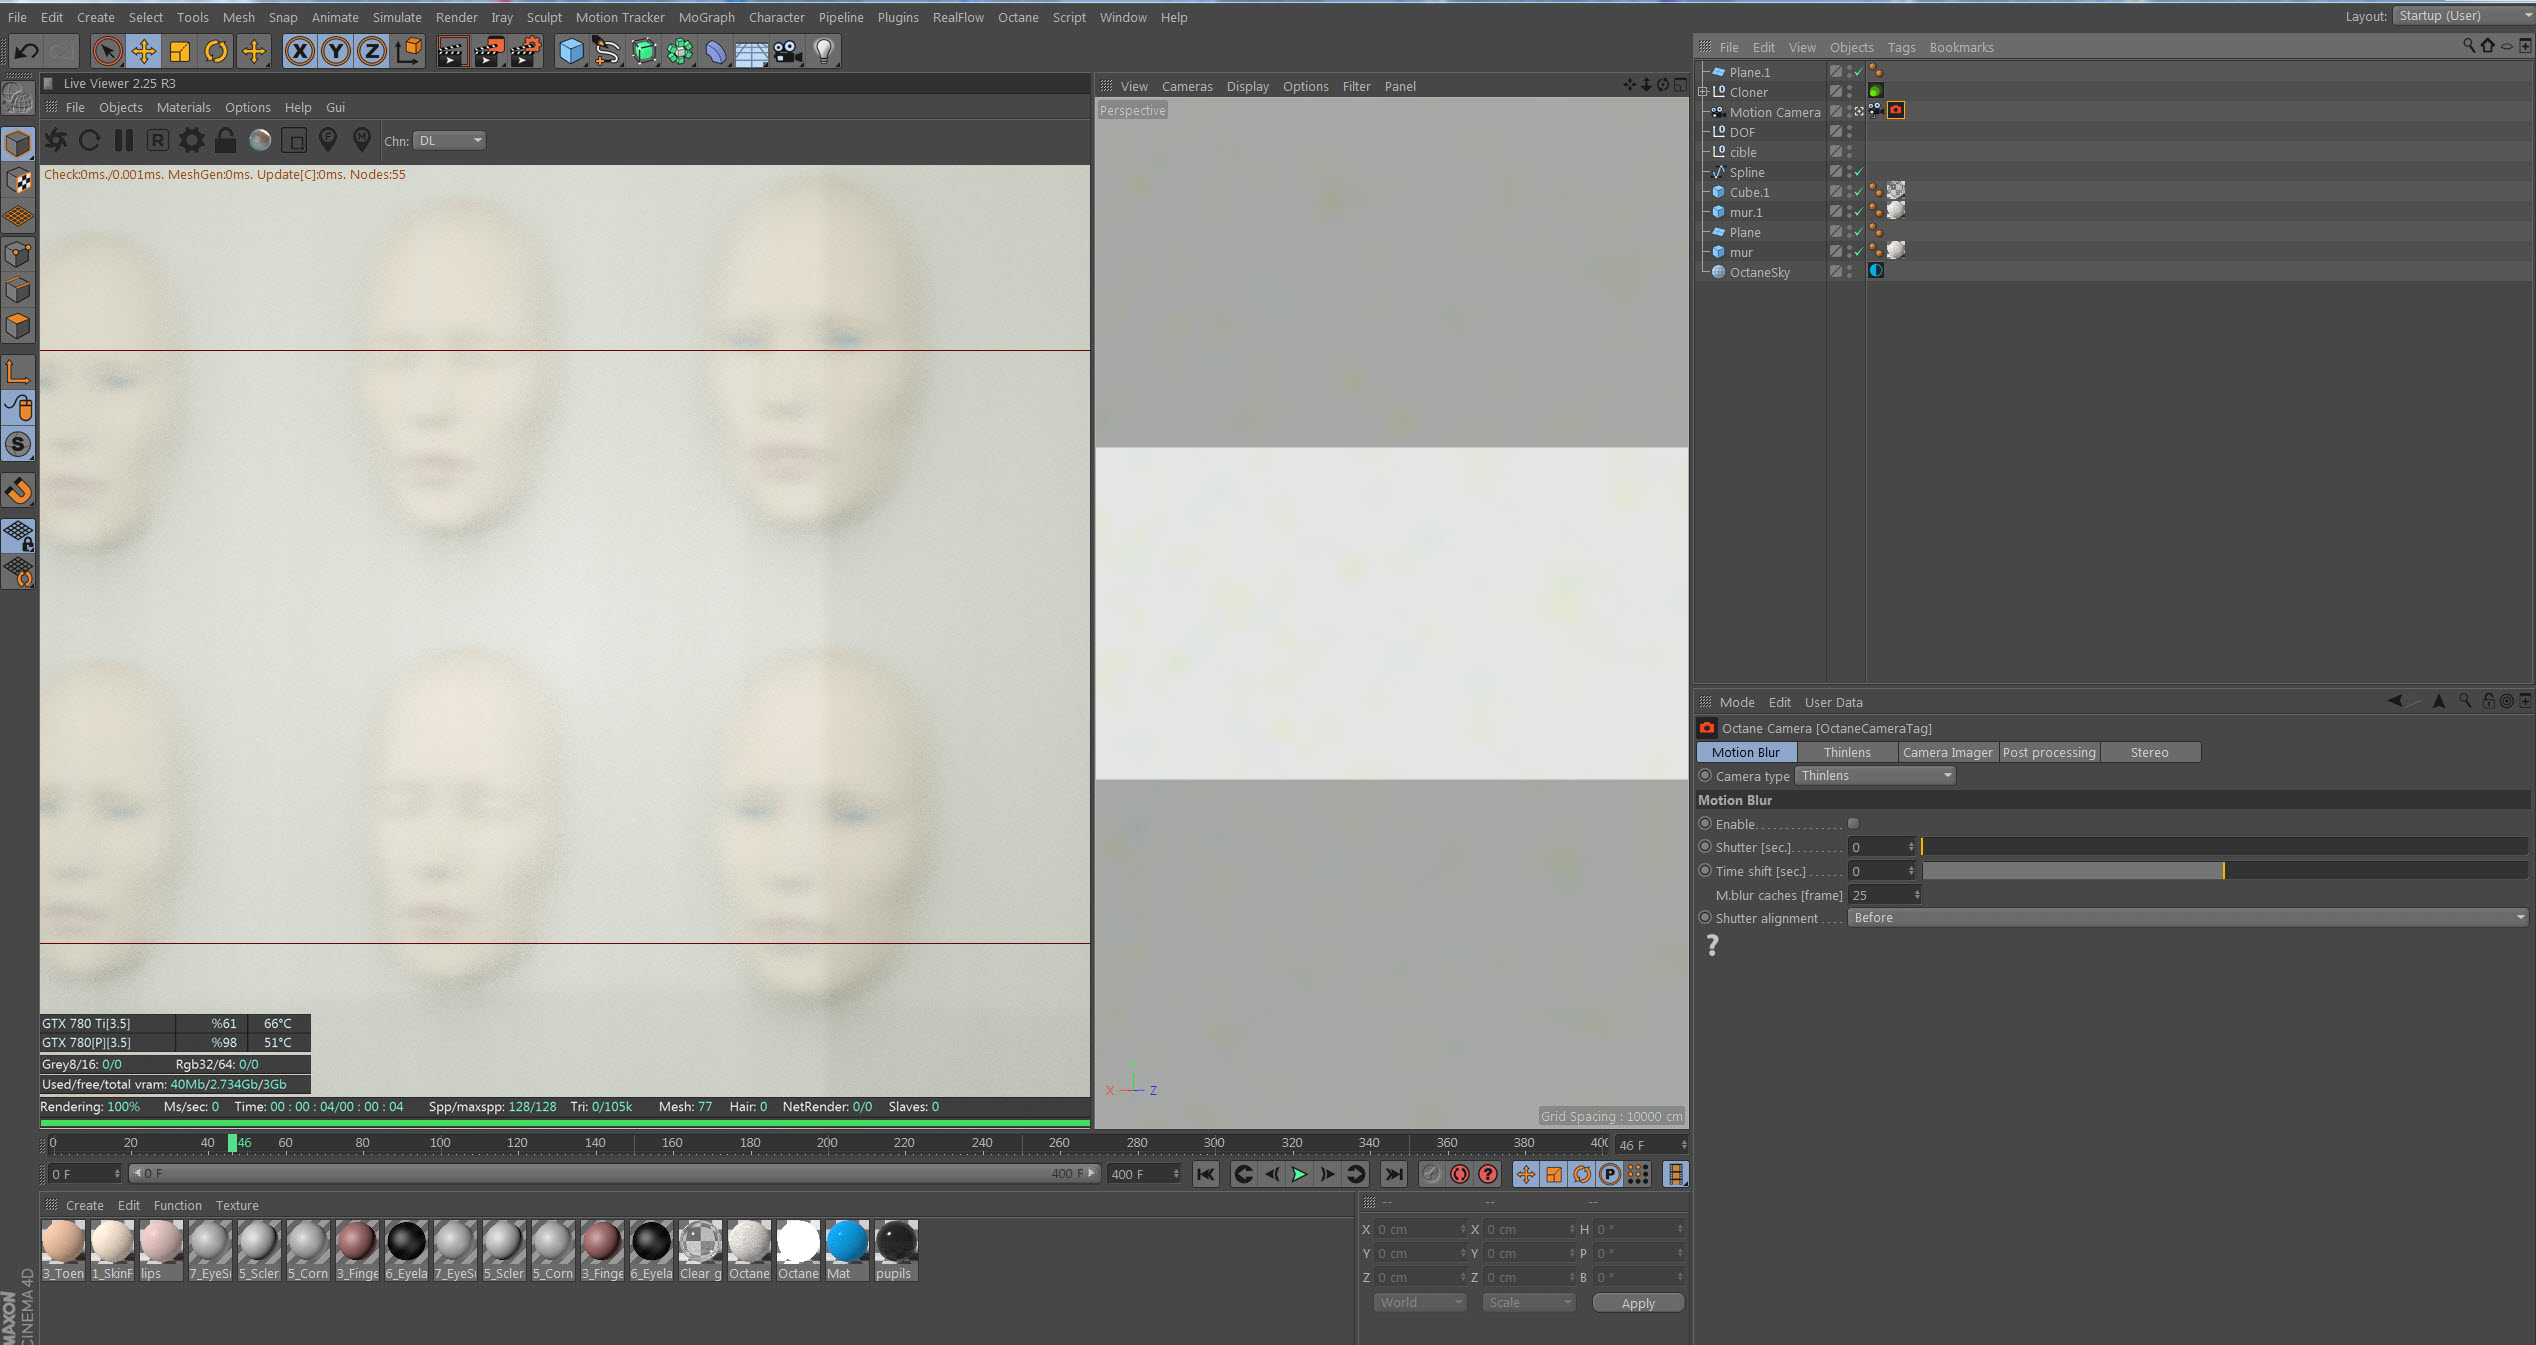
Task: Select the blue Mat material thumbnail
Action: 846,1243
